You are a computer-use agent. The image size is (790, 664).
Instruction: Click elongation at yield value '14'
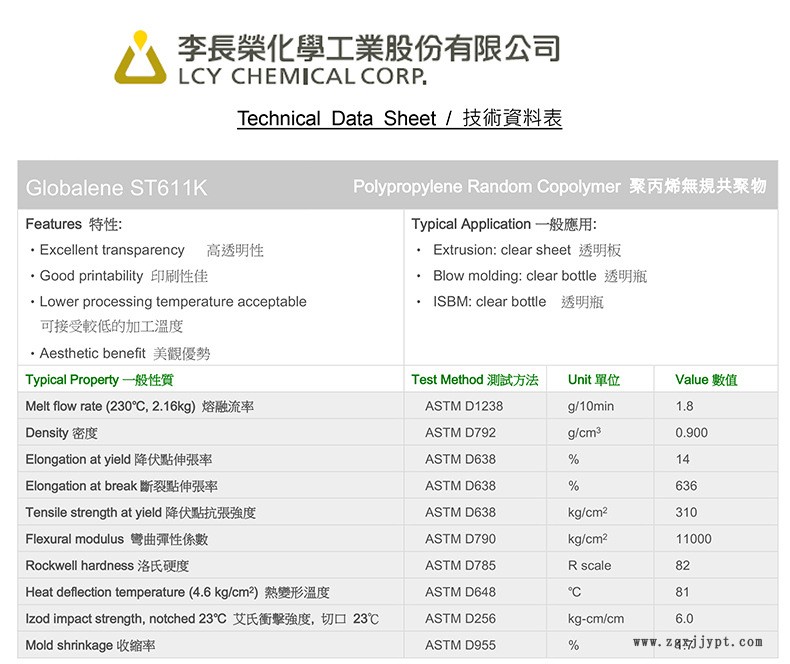682,459
